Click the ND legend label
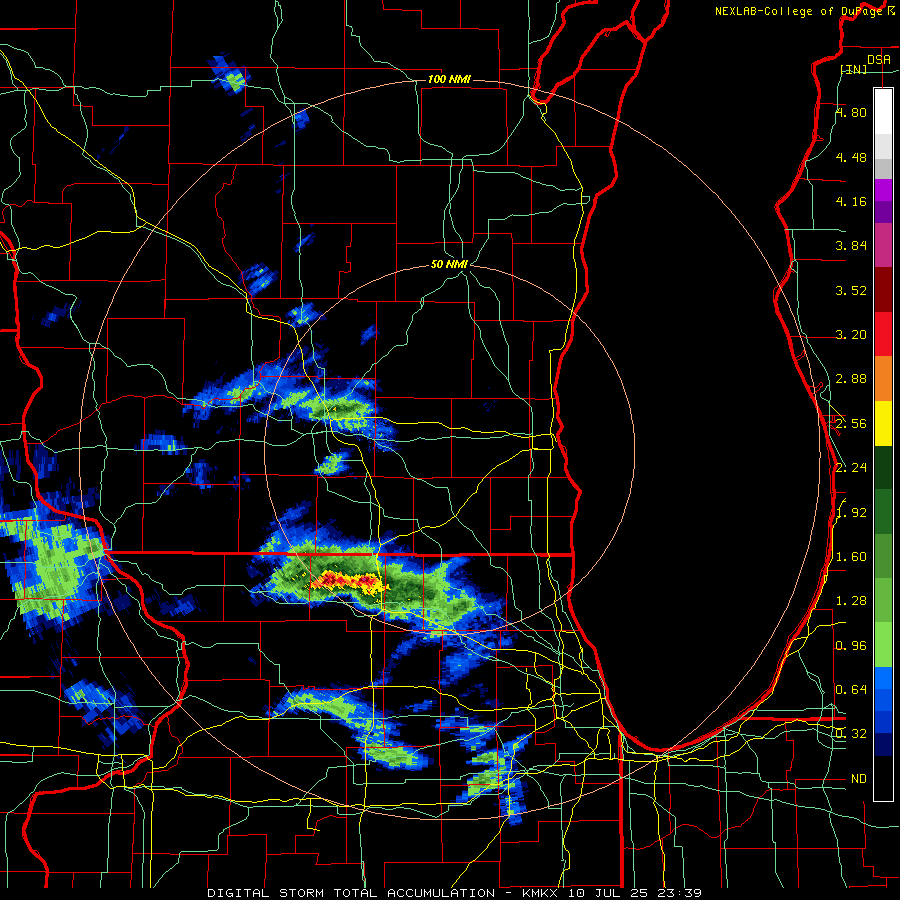This screenshot has width=900, height=900. 859,779
